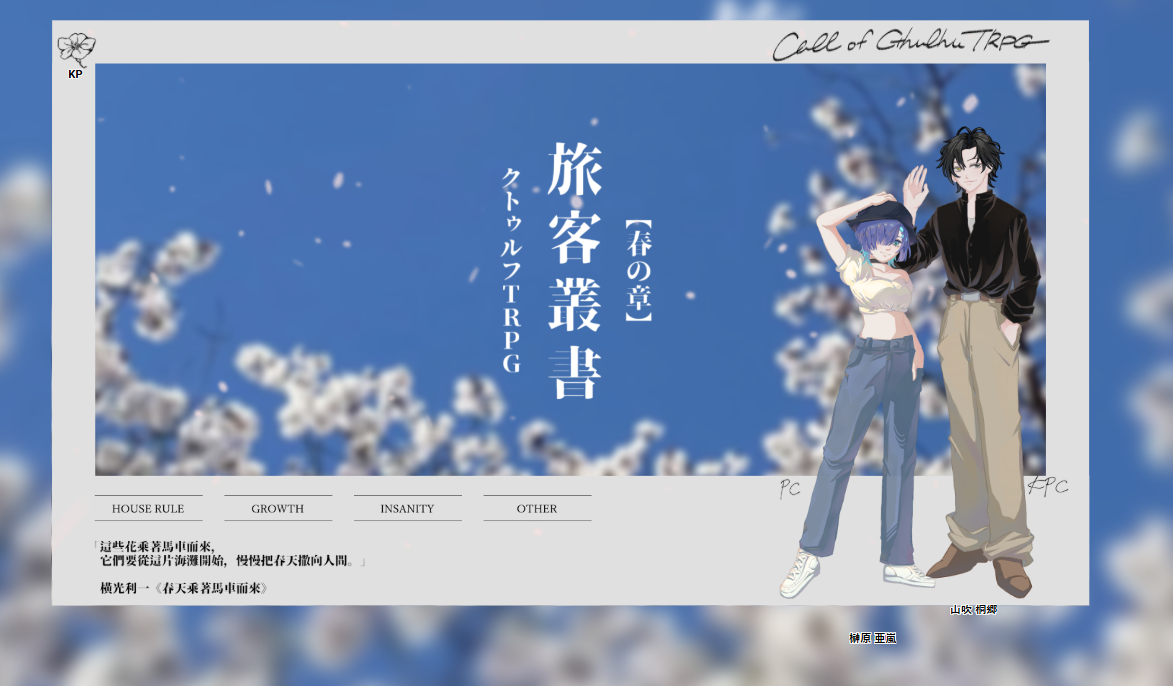Open the GROWTH section

[x=278, y=508]
